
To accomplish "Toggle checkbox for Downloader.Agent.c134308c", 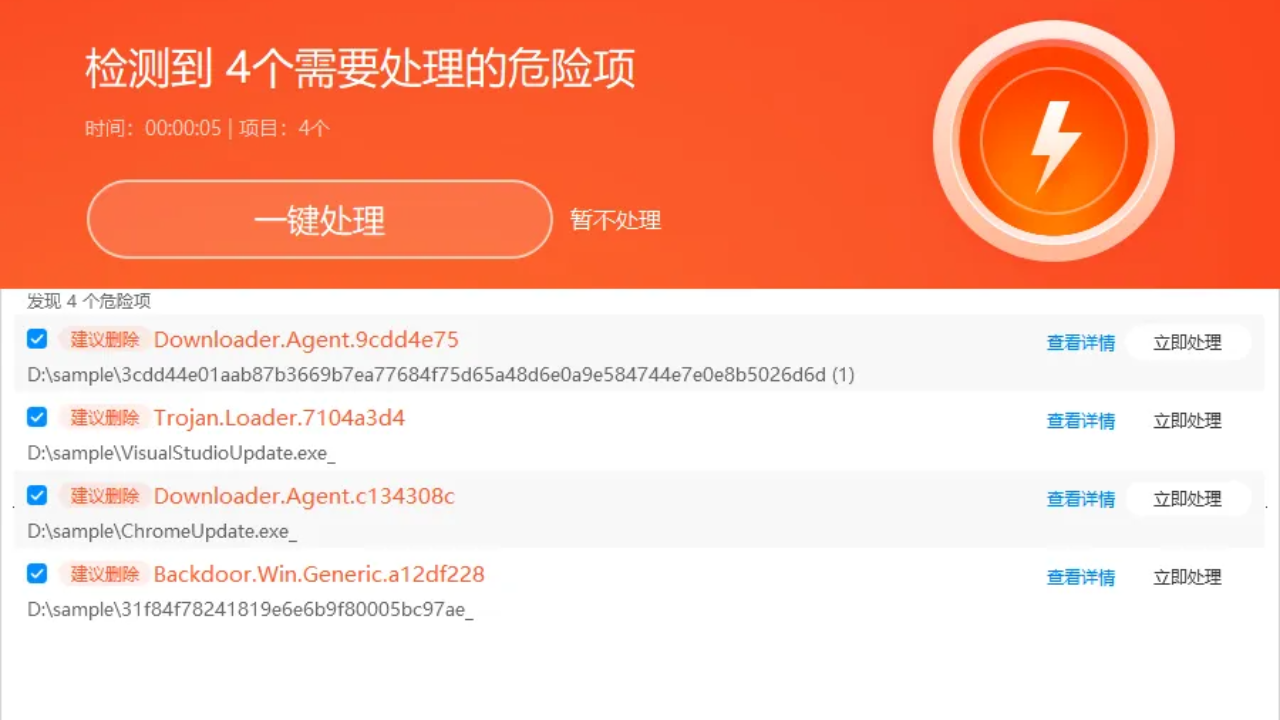I will (x=37, y=495).
